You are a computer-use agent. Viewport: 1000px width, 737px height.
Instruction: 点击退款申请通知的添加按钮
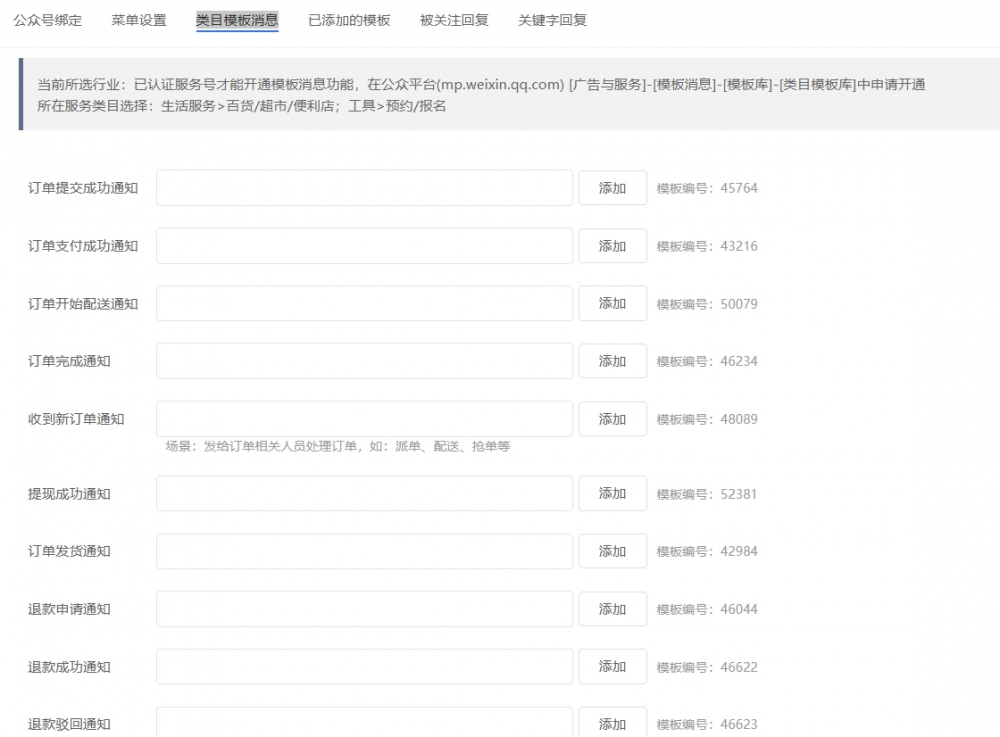click(x=612, y=609)
